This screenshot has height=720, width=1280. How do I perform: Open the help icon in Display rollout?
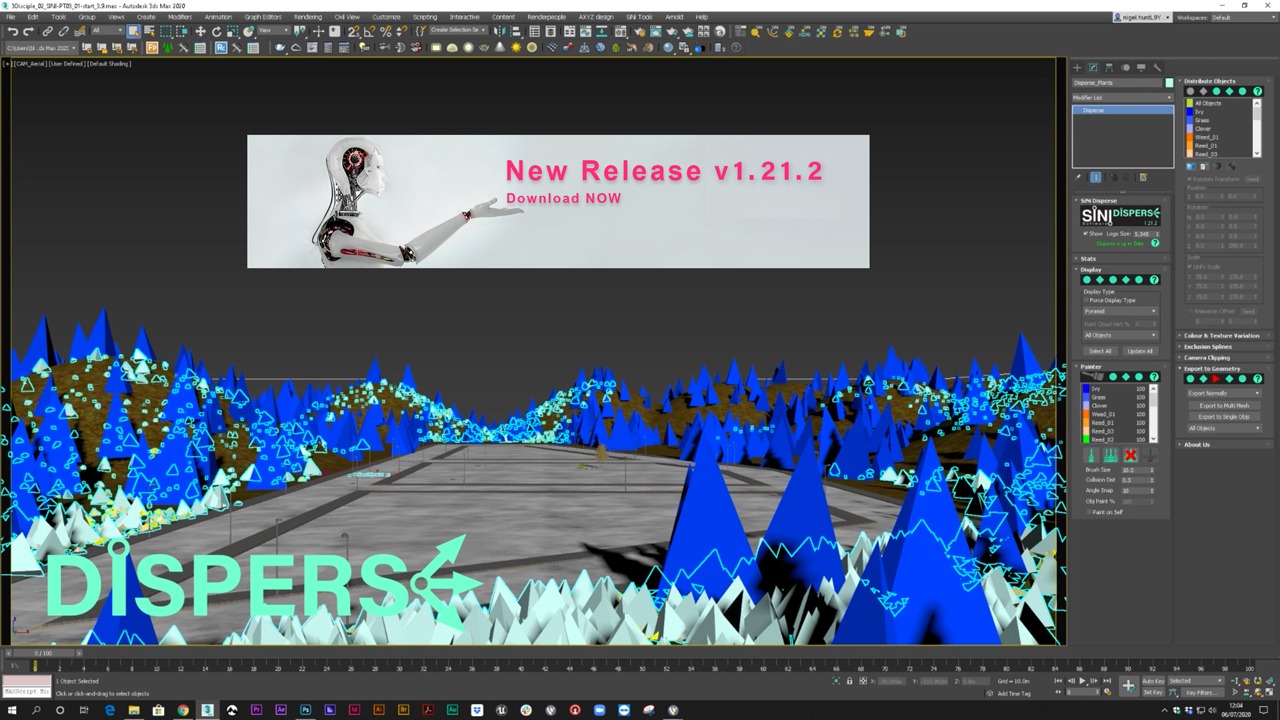pyautogui.click(x=1154, y=280)
